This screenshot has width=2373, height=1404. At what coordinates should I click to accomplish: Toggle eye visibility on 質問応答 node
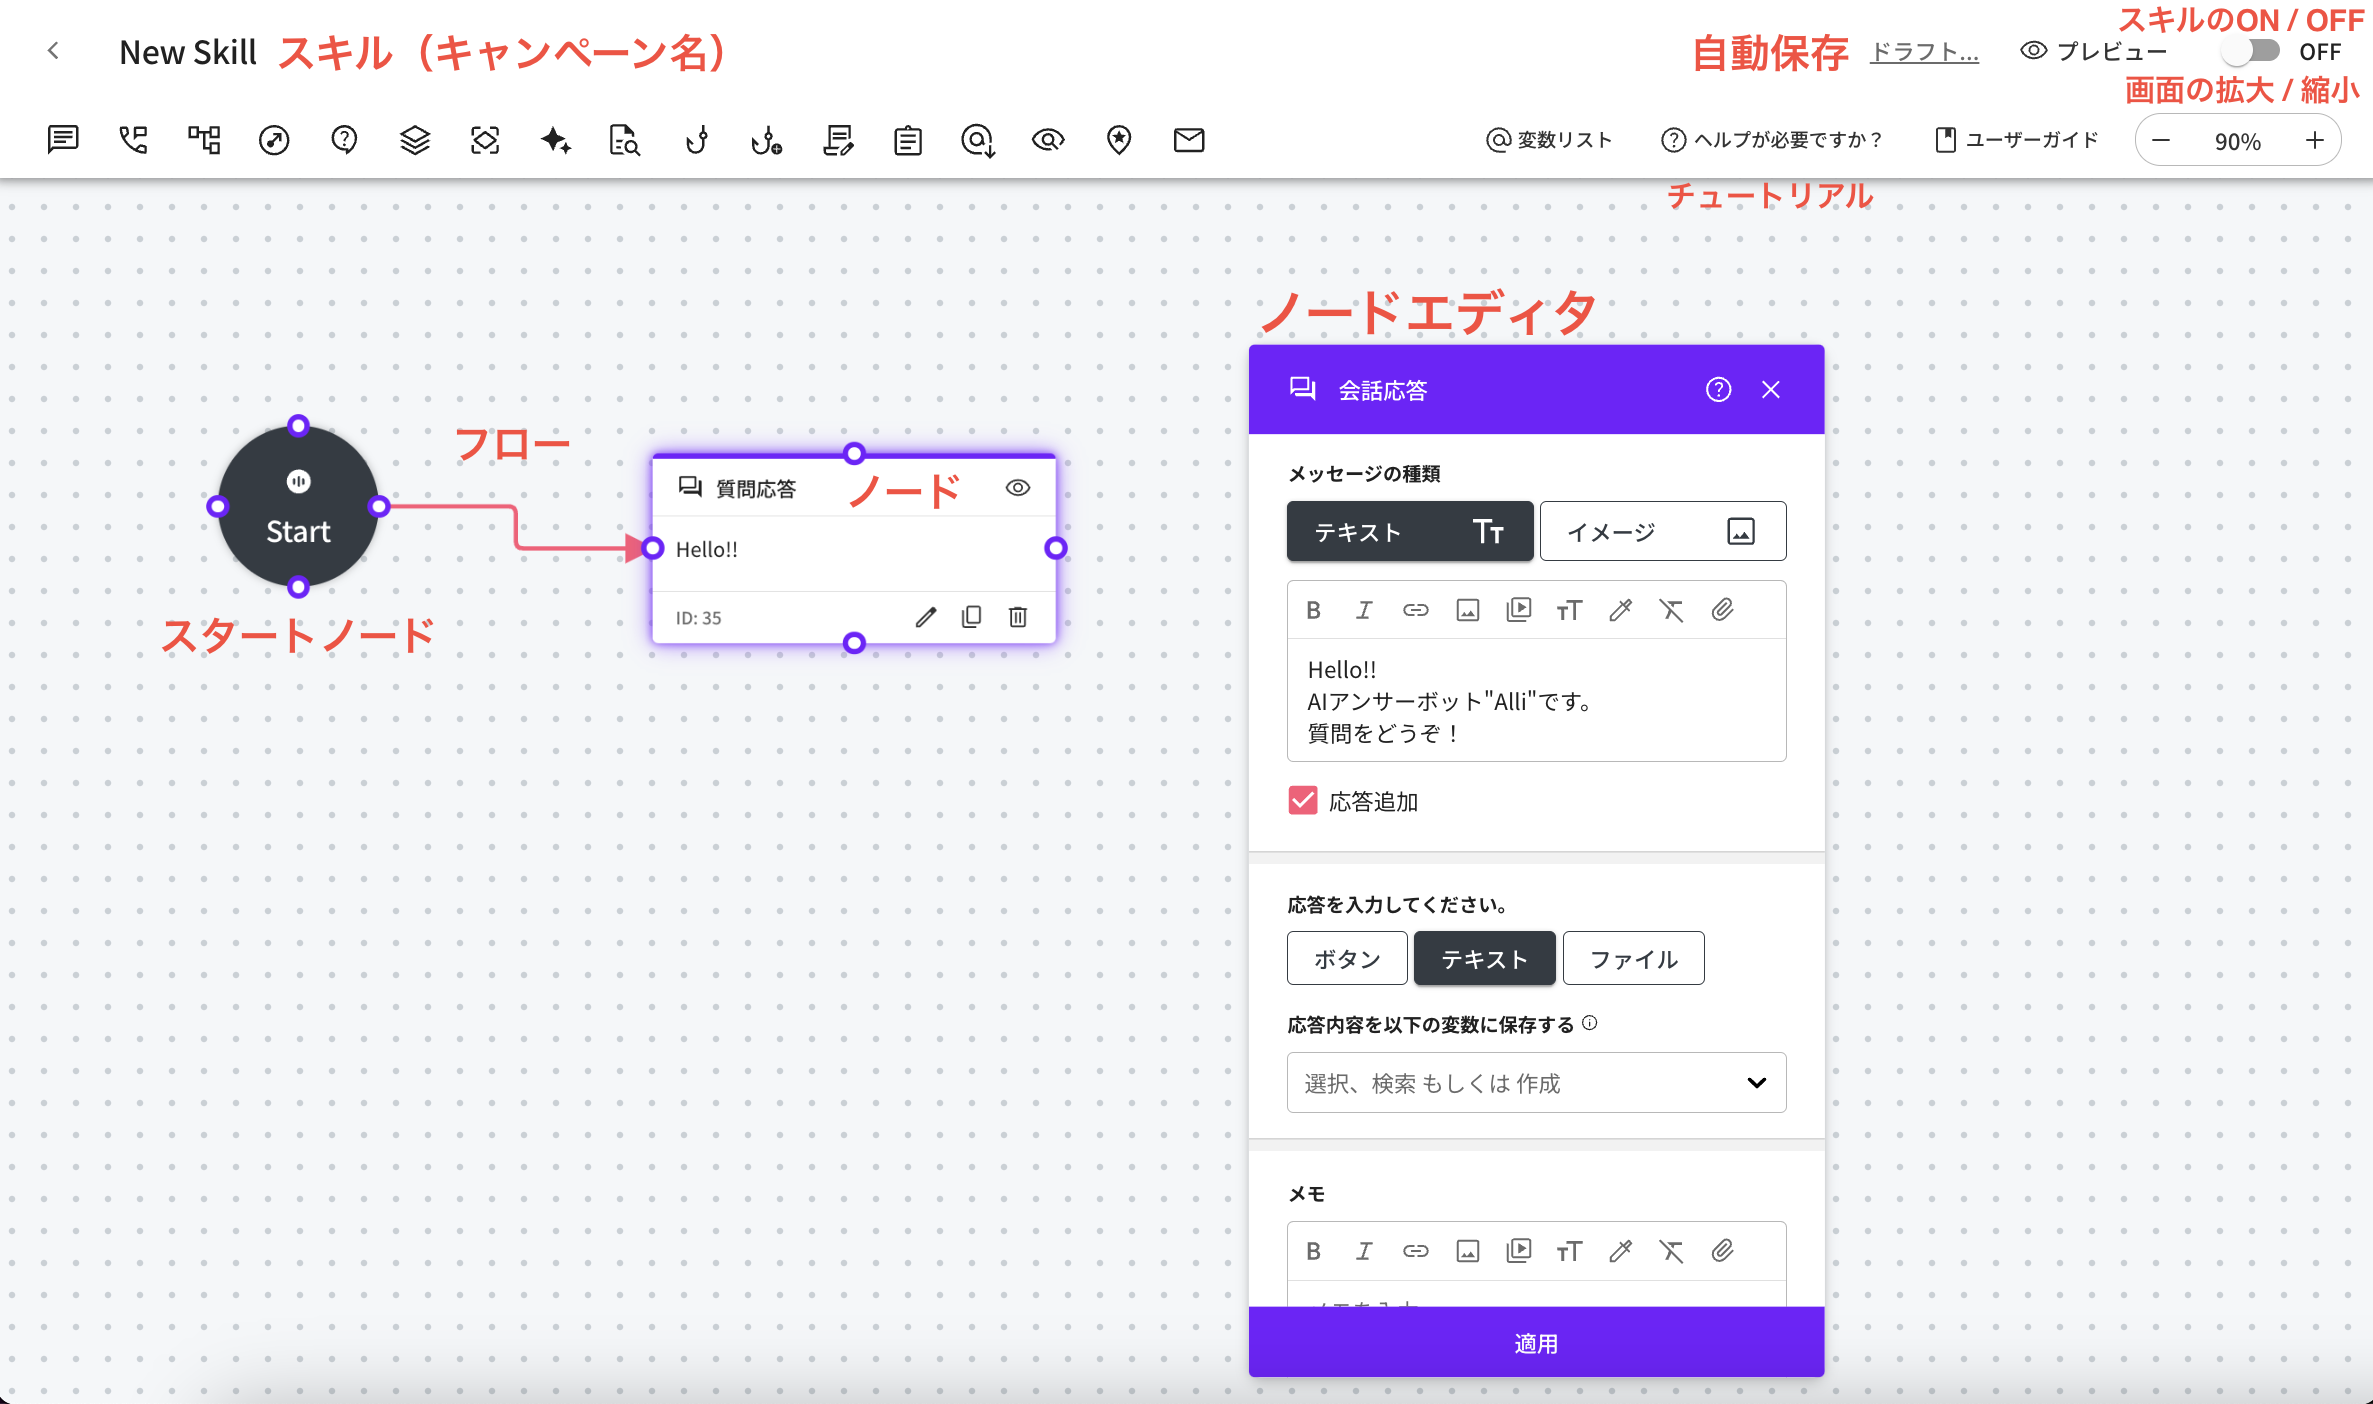tap(1017, 488)
